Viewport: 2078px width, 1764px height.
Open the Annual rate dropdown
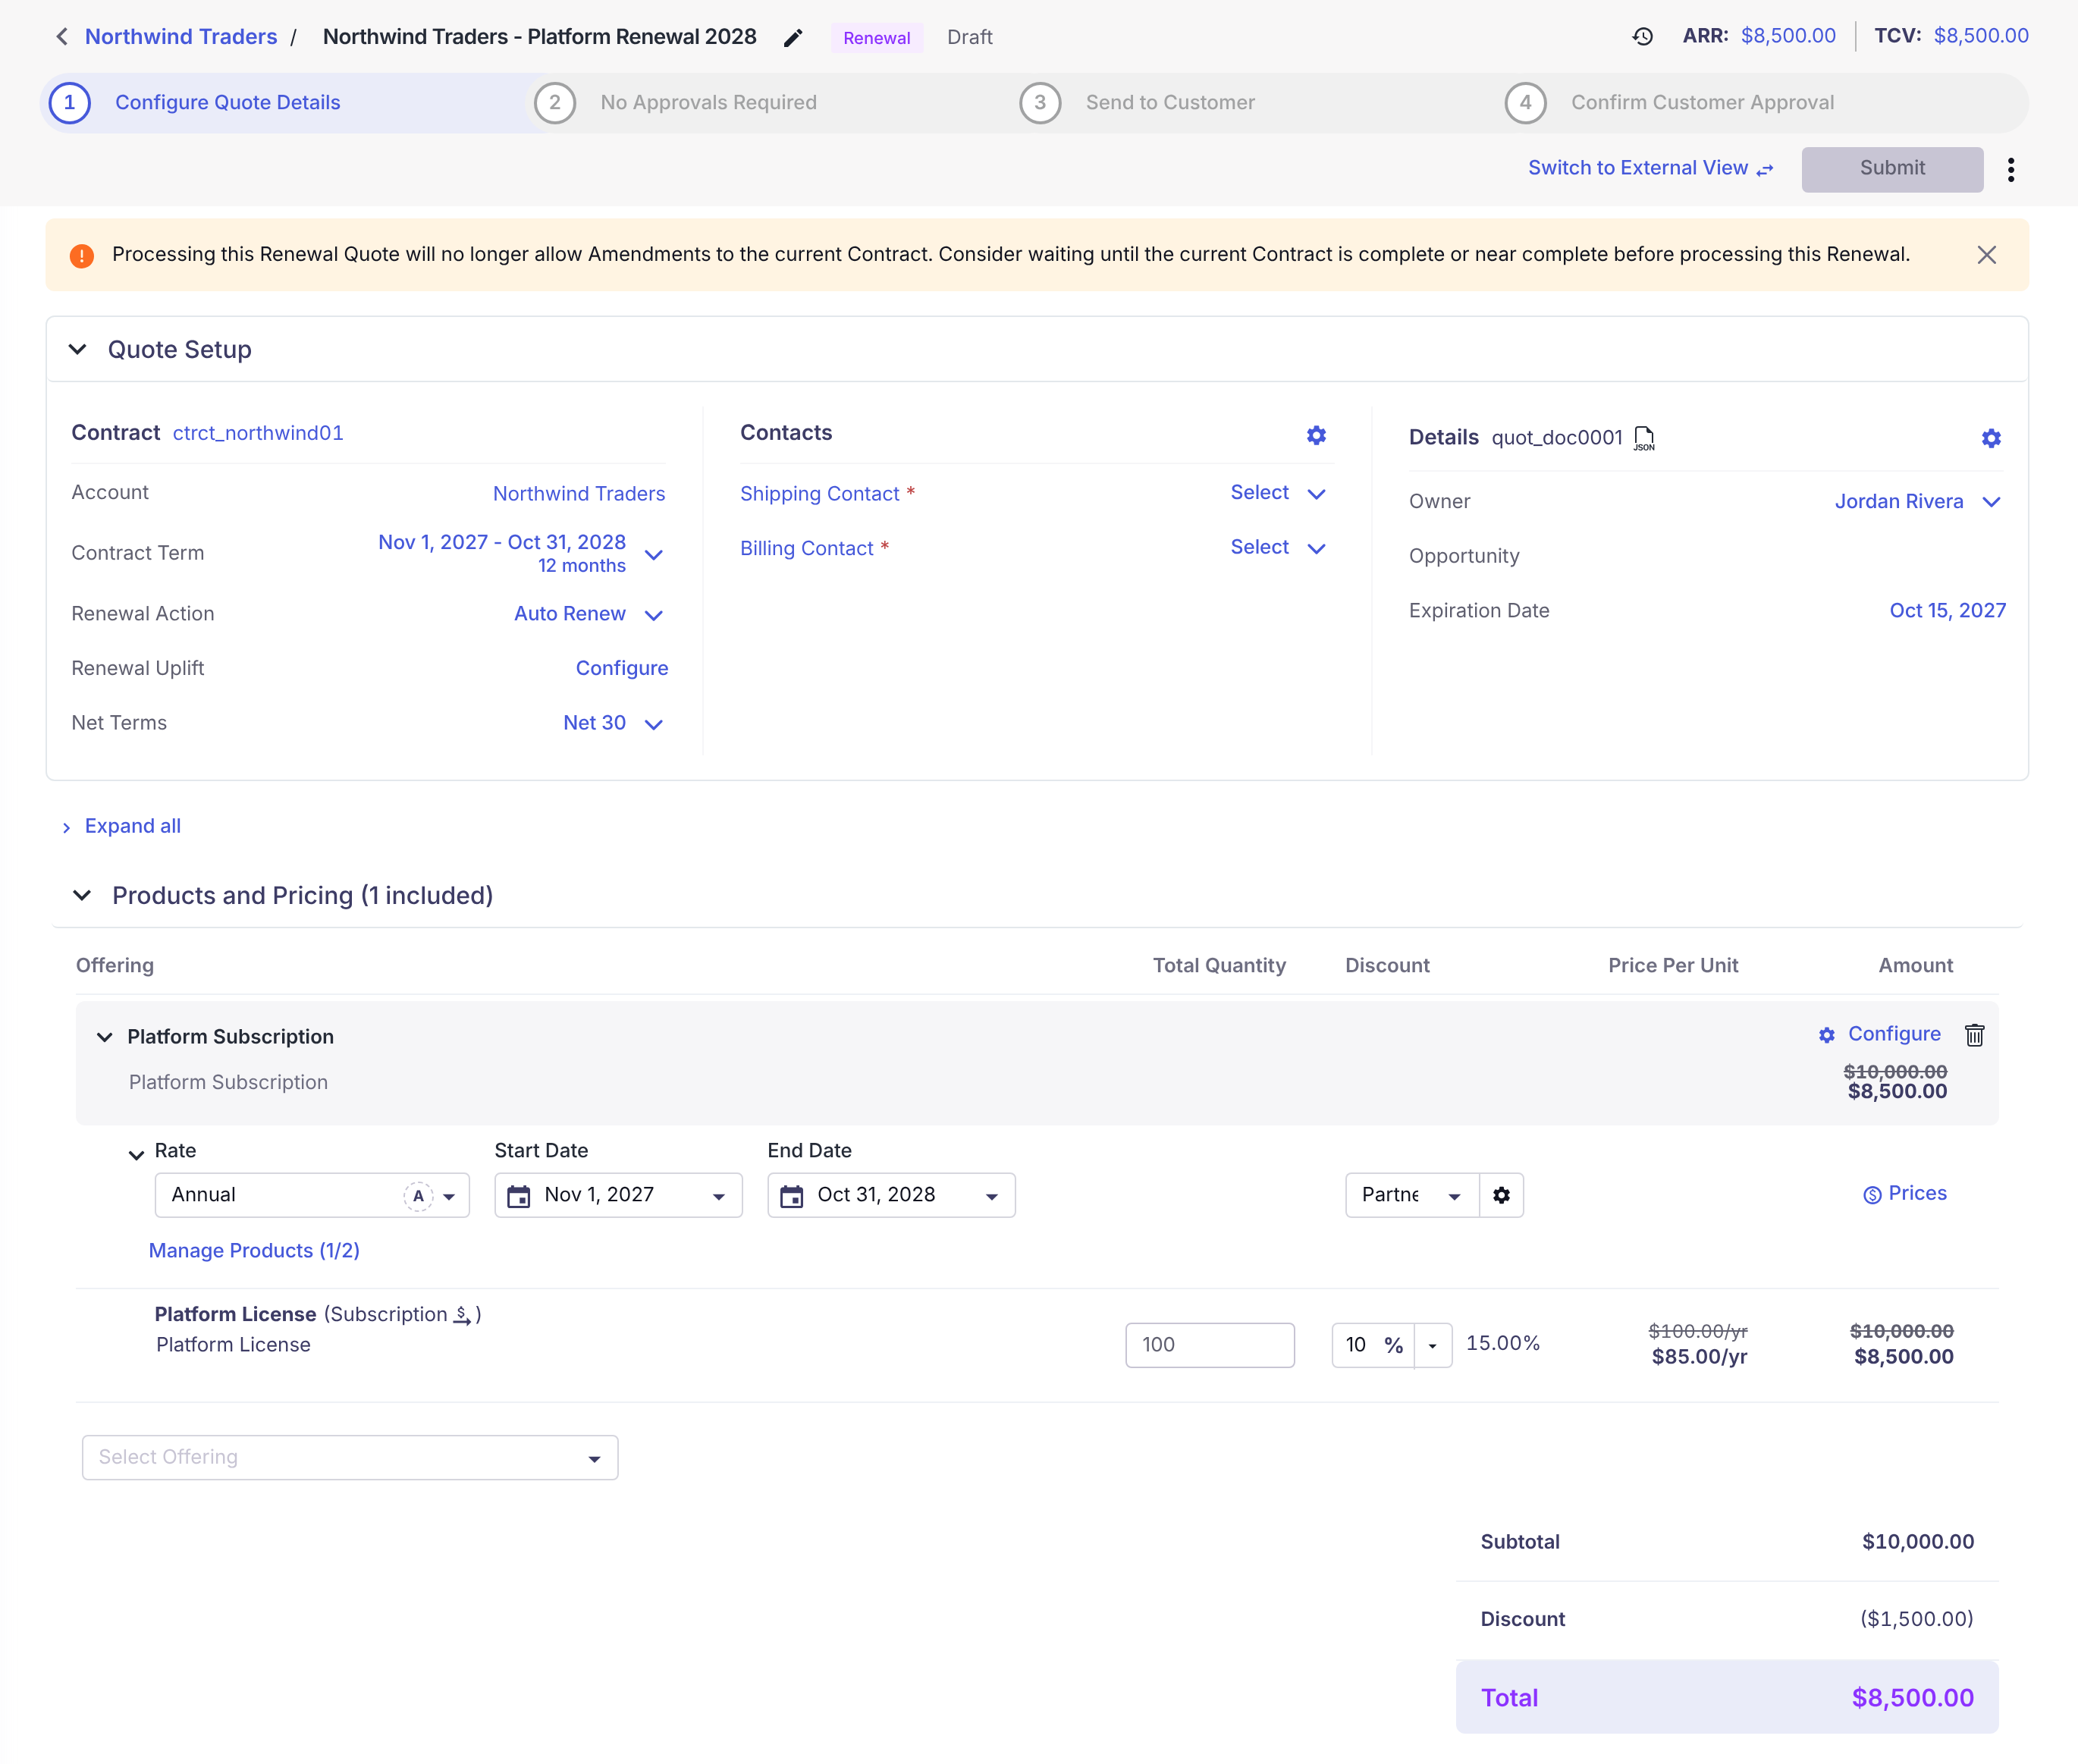312,1195
